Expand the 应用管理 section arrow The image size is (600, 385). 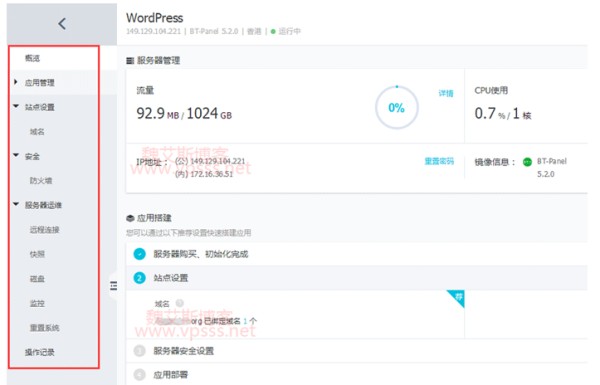(16, 82)
